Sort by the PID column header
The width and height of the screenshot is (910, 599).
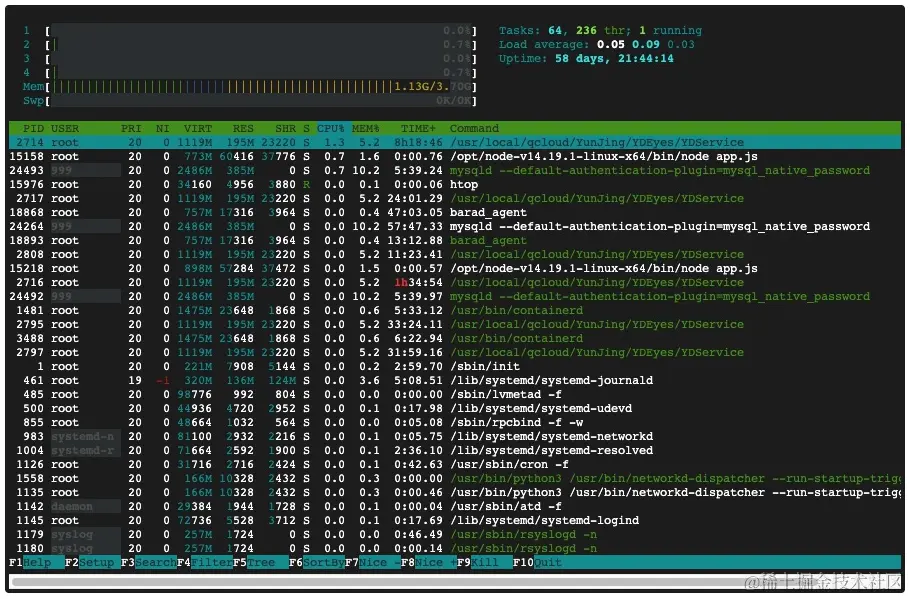click(33, 128)
